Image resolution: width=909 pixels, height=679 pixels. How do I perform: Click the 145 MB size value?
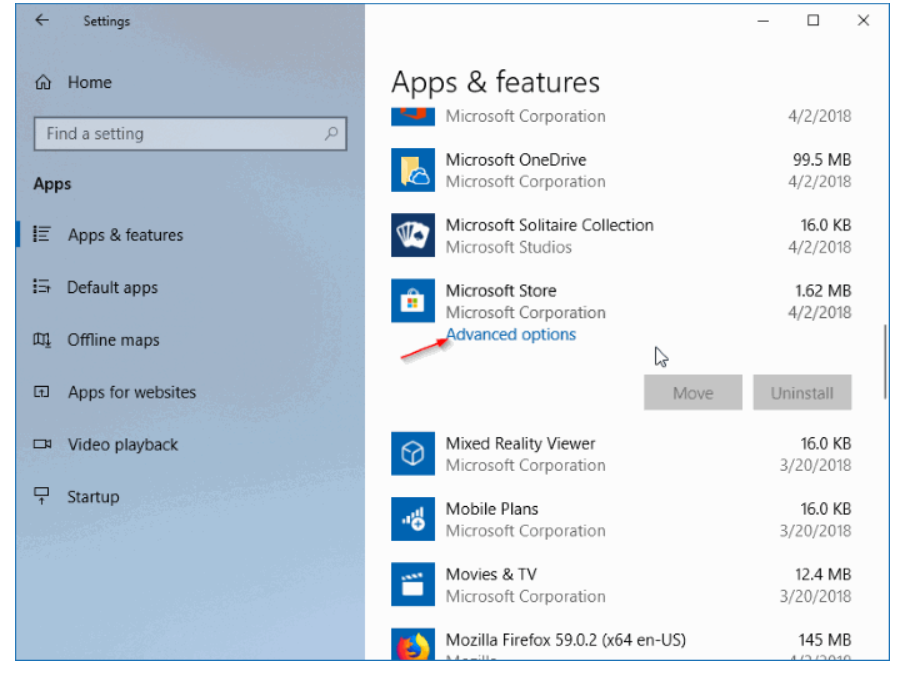[825, 640]
